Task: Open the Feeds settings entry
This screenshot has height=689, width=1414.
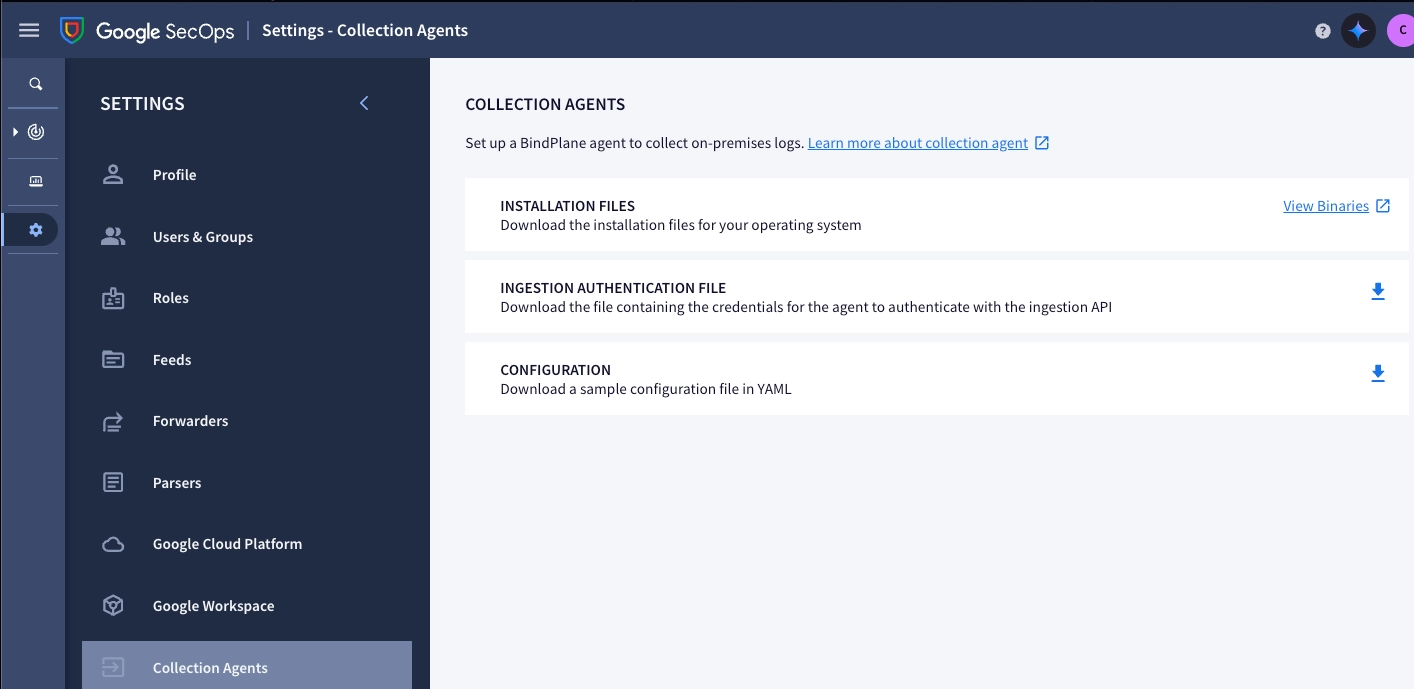Action: 172,359
